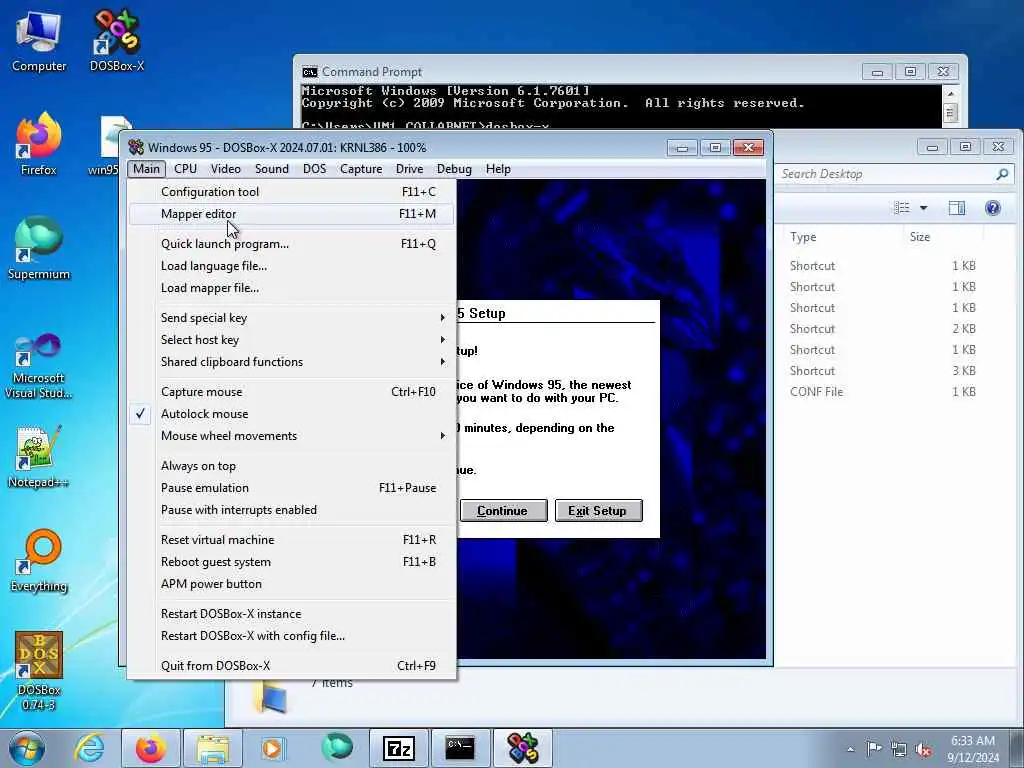Open the Microsoft Visual Studio desktop shortcut
Image resolution: width=1024 pixels, height=768 pixels.
point(39,366)
